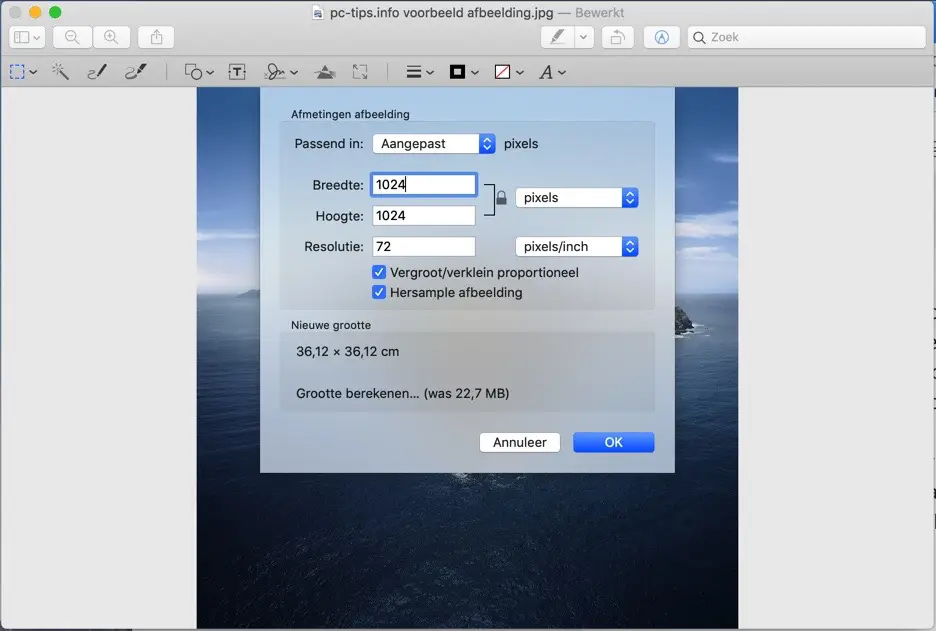Zoom out with the minus magnifier

72,37
